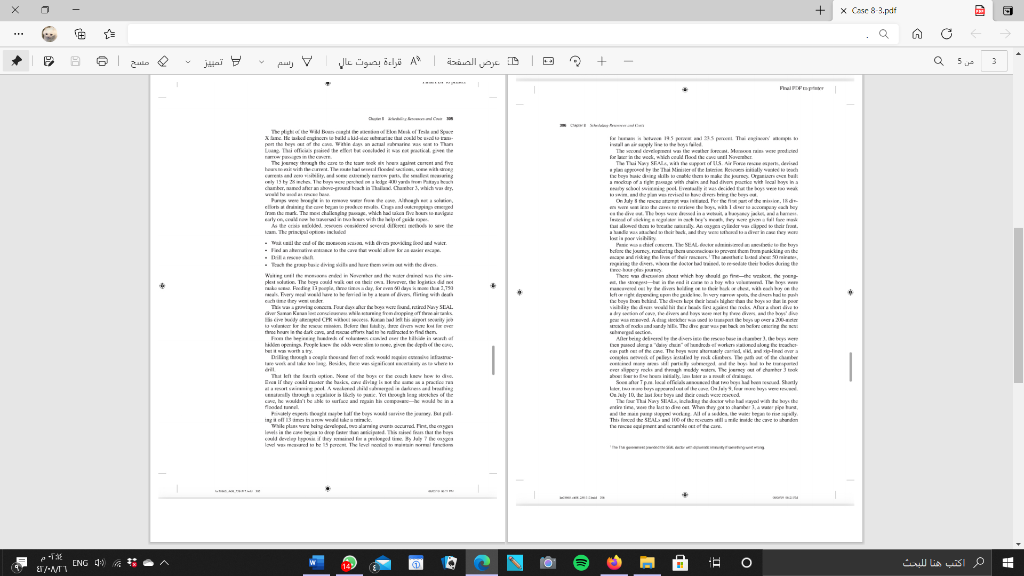Click the page number field showing 3

pos(994,61)
